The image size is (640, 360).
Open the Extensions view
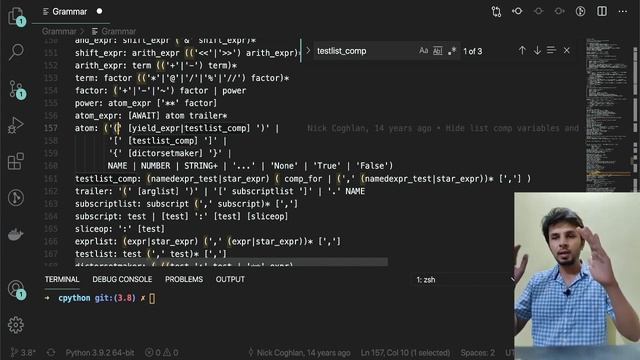pos(16,161)
